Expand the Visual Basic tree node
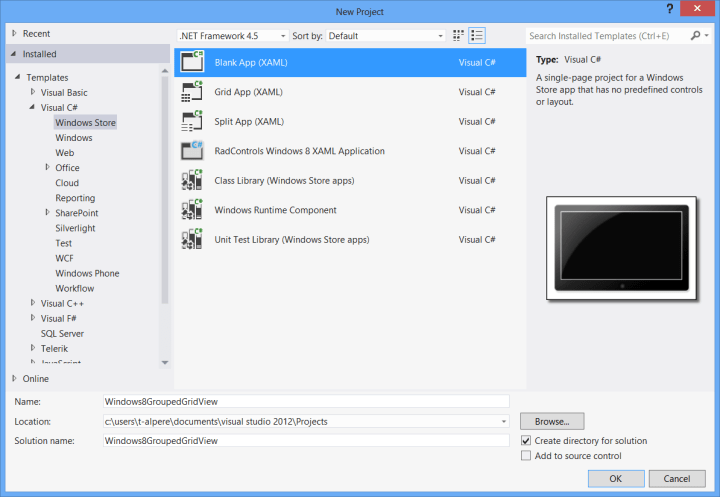Screen dimensions: 720x497 click(33, 92)
